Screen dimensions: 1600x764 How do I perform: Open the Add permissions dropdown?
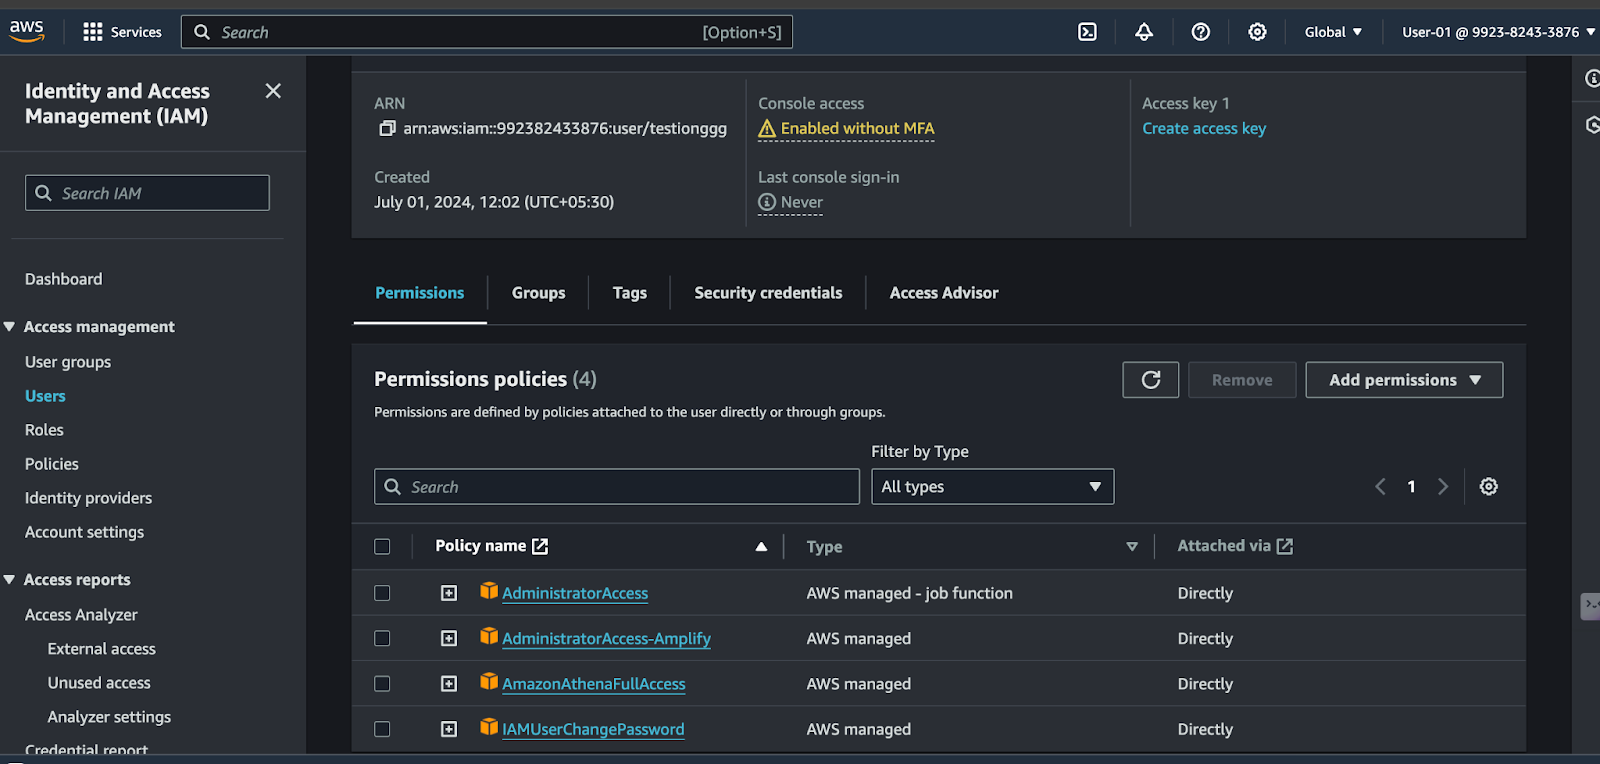pyautogui.click(x=1404, y=380)
